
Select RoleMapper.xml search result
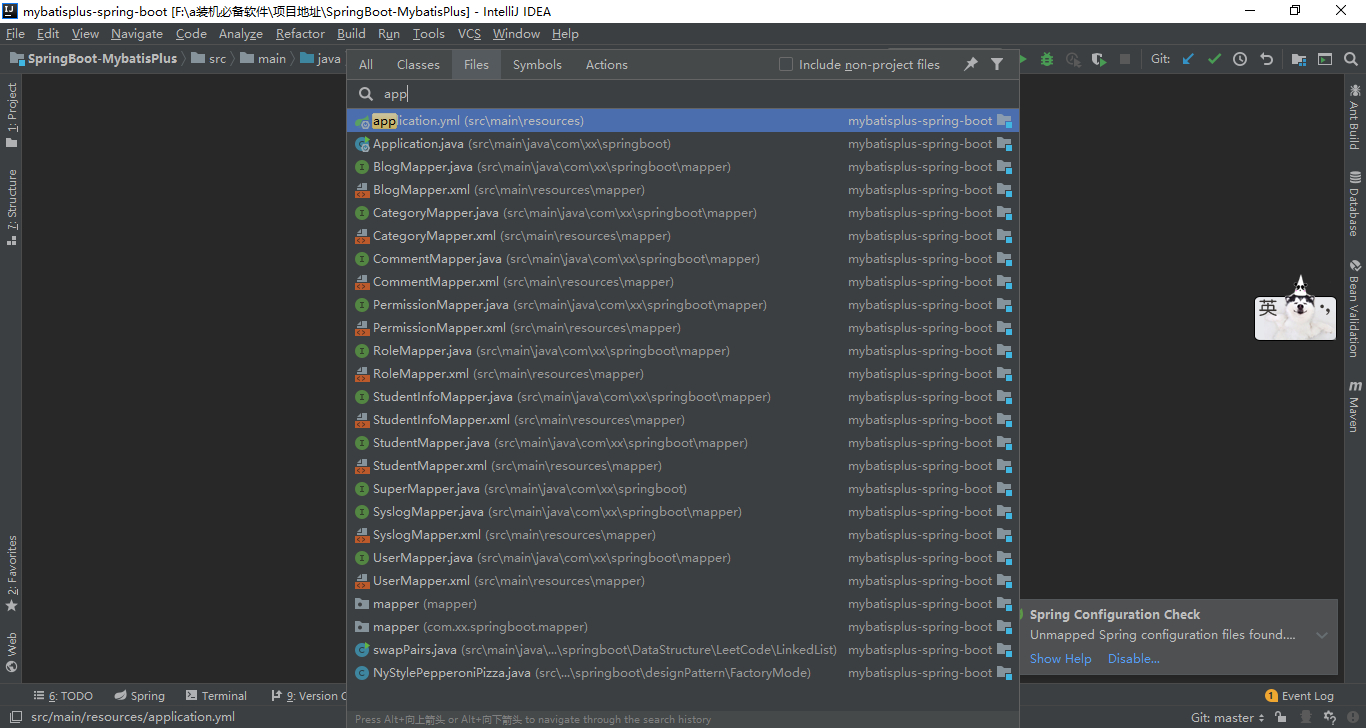point(683,374)
